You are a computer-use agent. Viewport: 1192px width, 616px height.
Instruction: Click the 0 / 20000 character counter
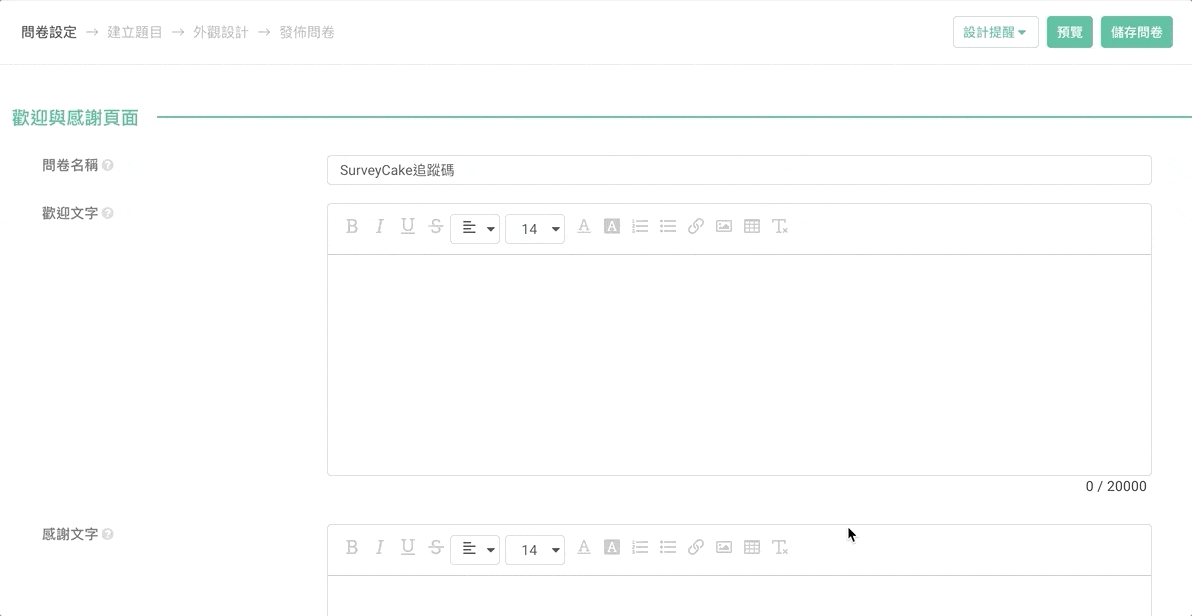(x=1116, y=487)
